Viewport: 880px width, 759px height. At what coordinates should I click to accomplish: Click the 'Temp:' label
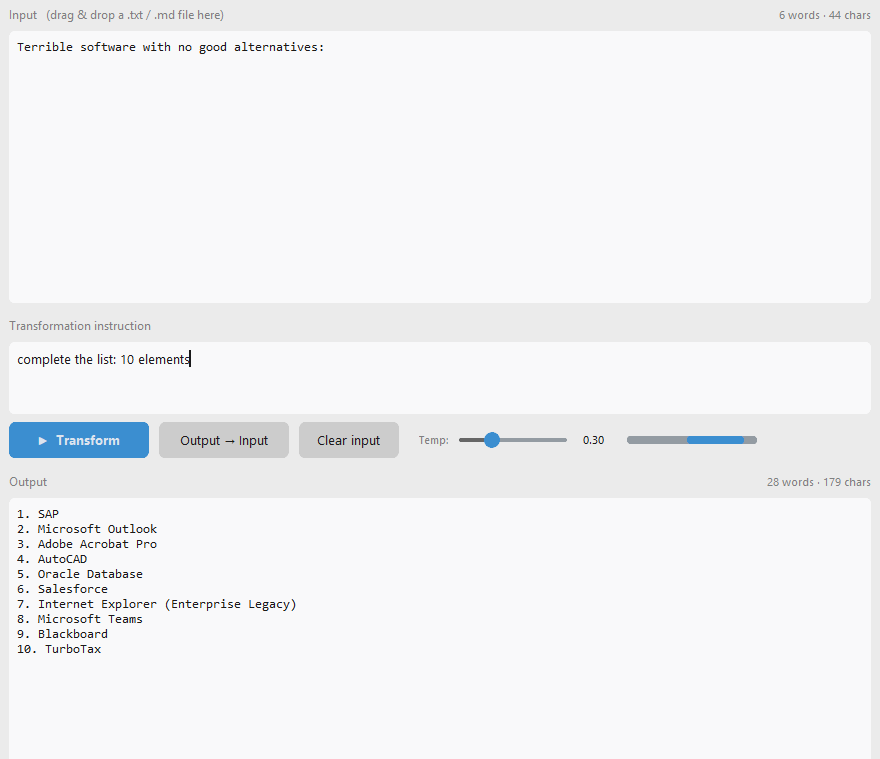433,440
